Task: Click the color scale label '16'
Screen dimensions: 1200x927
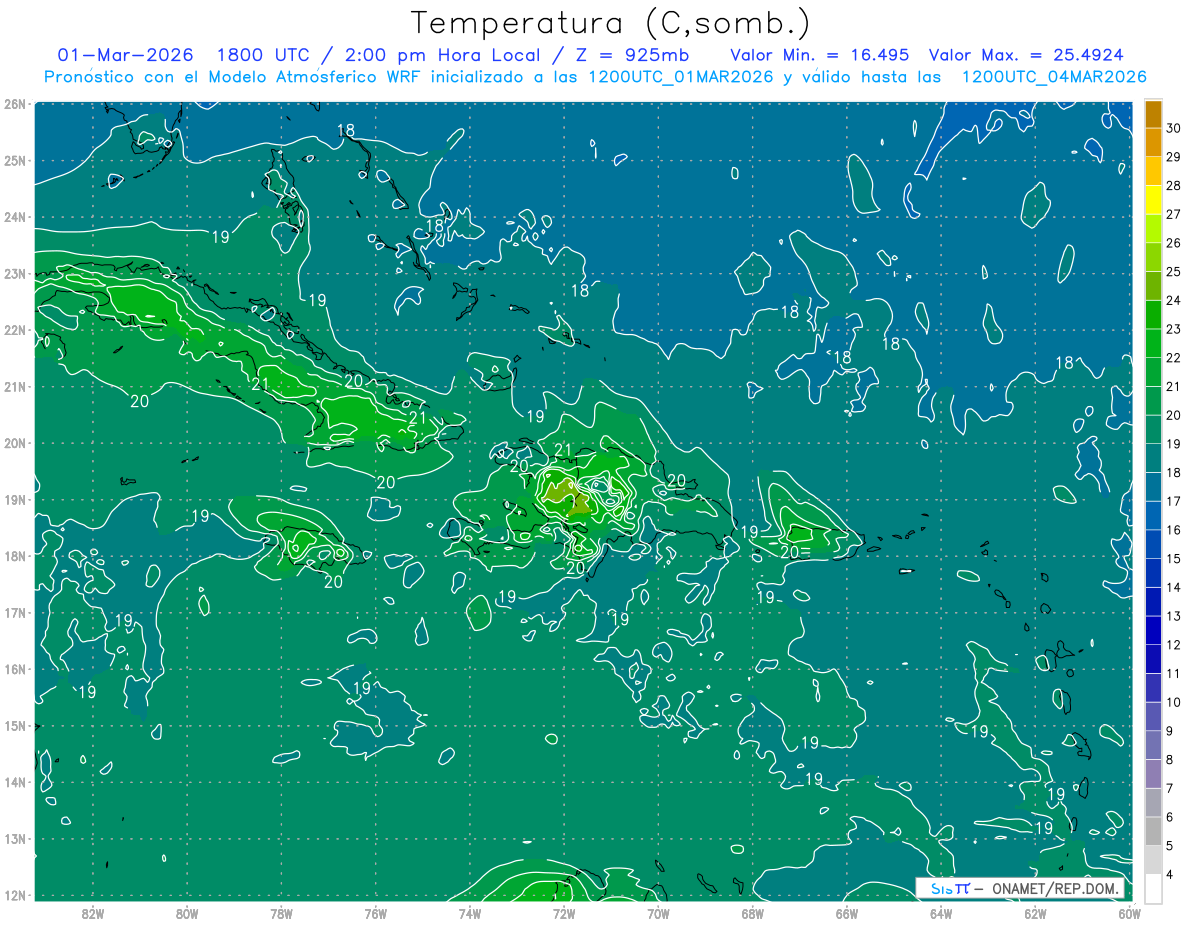Action: (1174, 530)
